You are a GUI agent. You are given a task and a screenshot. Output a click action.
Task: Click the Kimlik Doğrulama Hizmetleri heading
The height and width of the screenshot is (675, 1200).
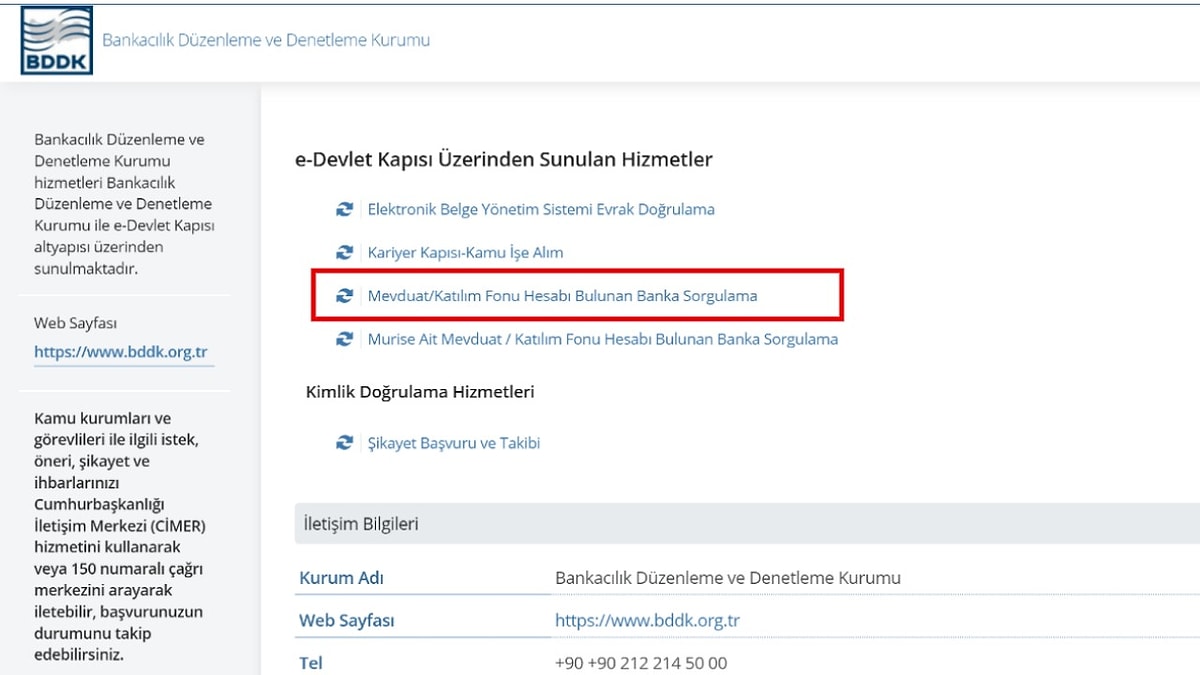pyautogui.click(x=419, y=391)
